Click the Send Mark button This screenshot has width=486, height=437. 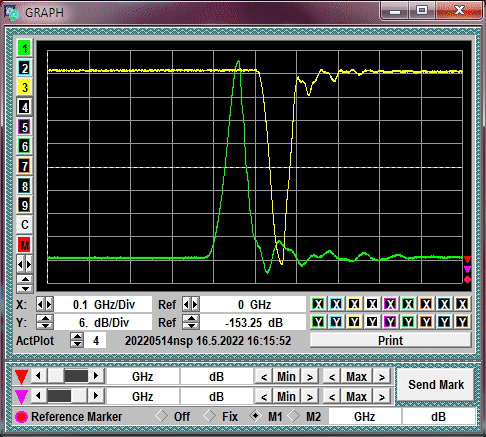(436, 385)
